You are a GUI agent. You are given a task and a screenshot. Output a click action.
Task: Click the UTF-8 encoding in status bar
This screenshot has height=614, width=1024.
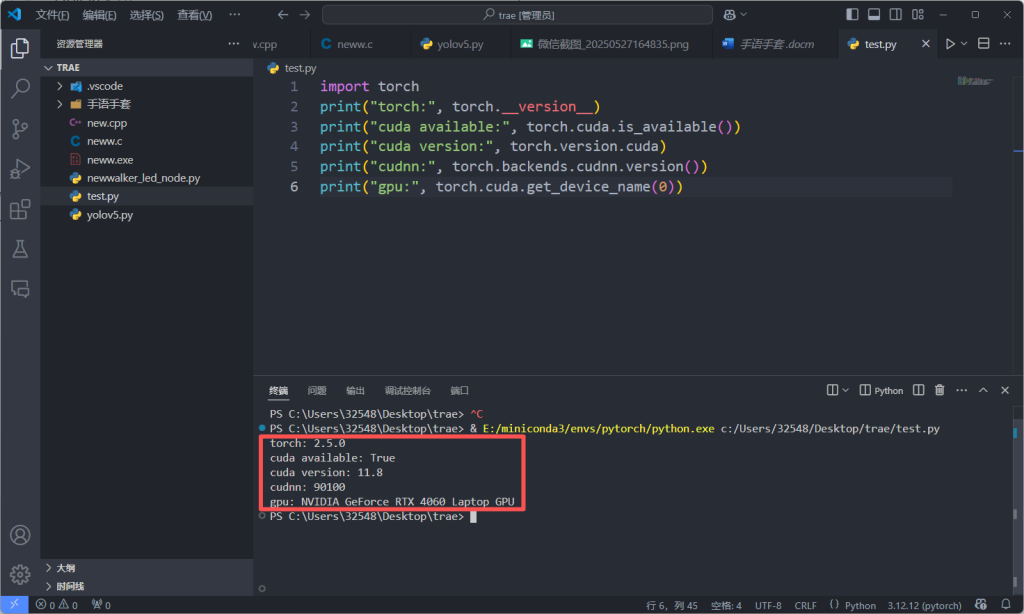(x=768, y=605)
